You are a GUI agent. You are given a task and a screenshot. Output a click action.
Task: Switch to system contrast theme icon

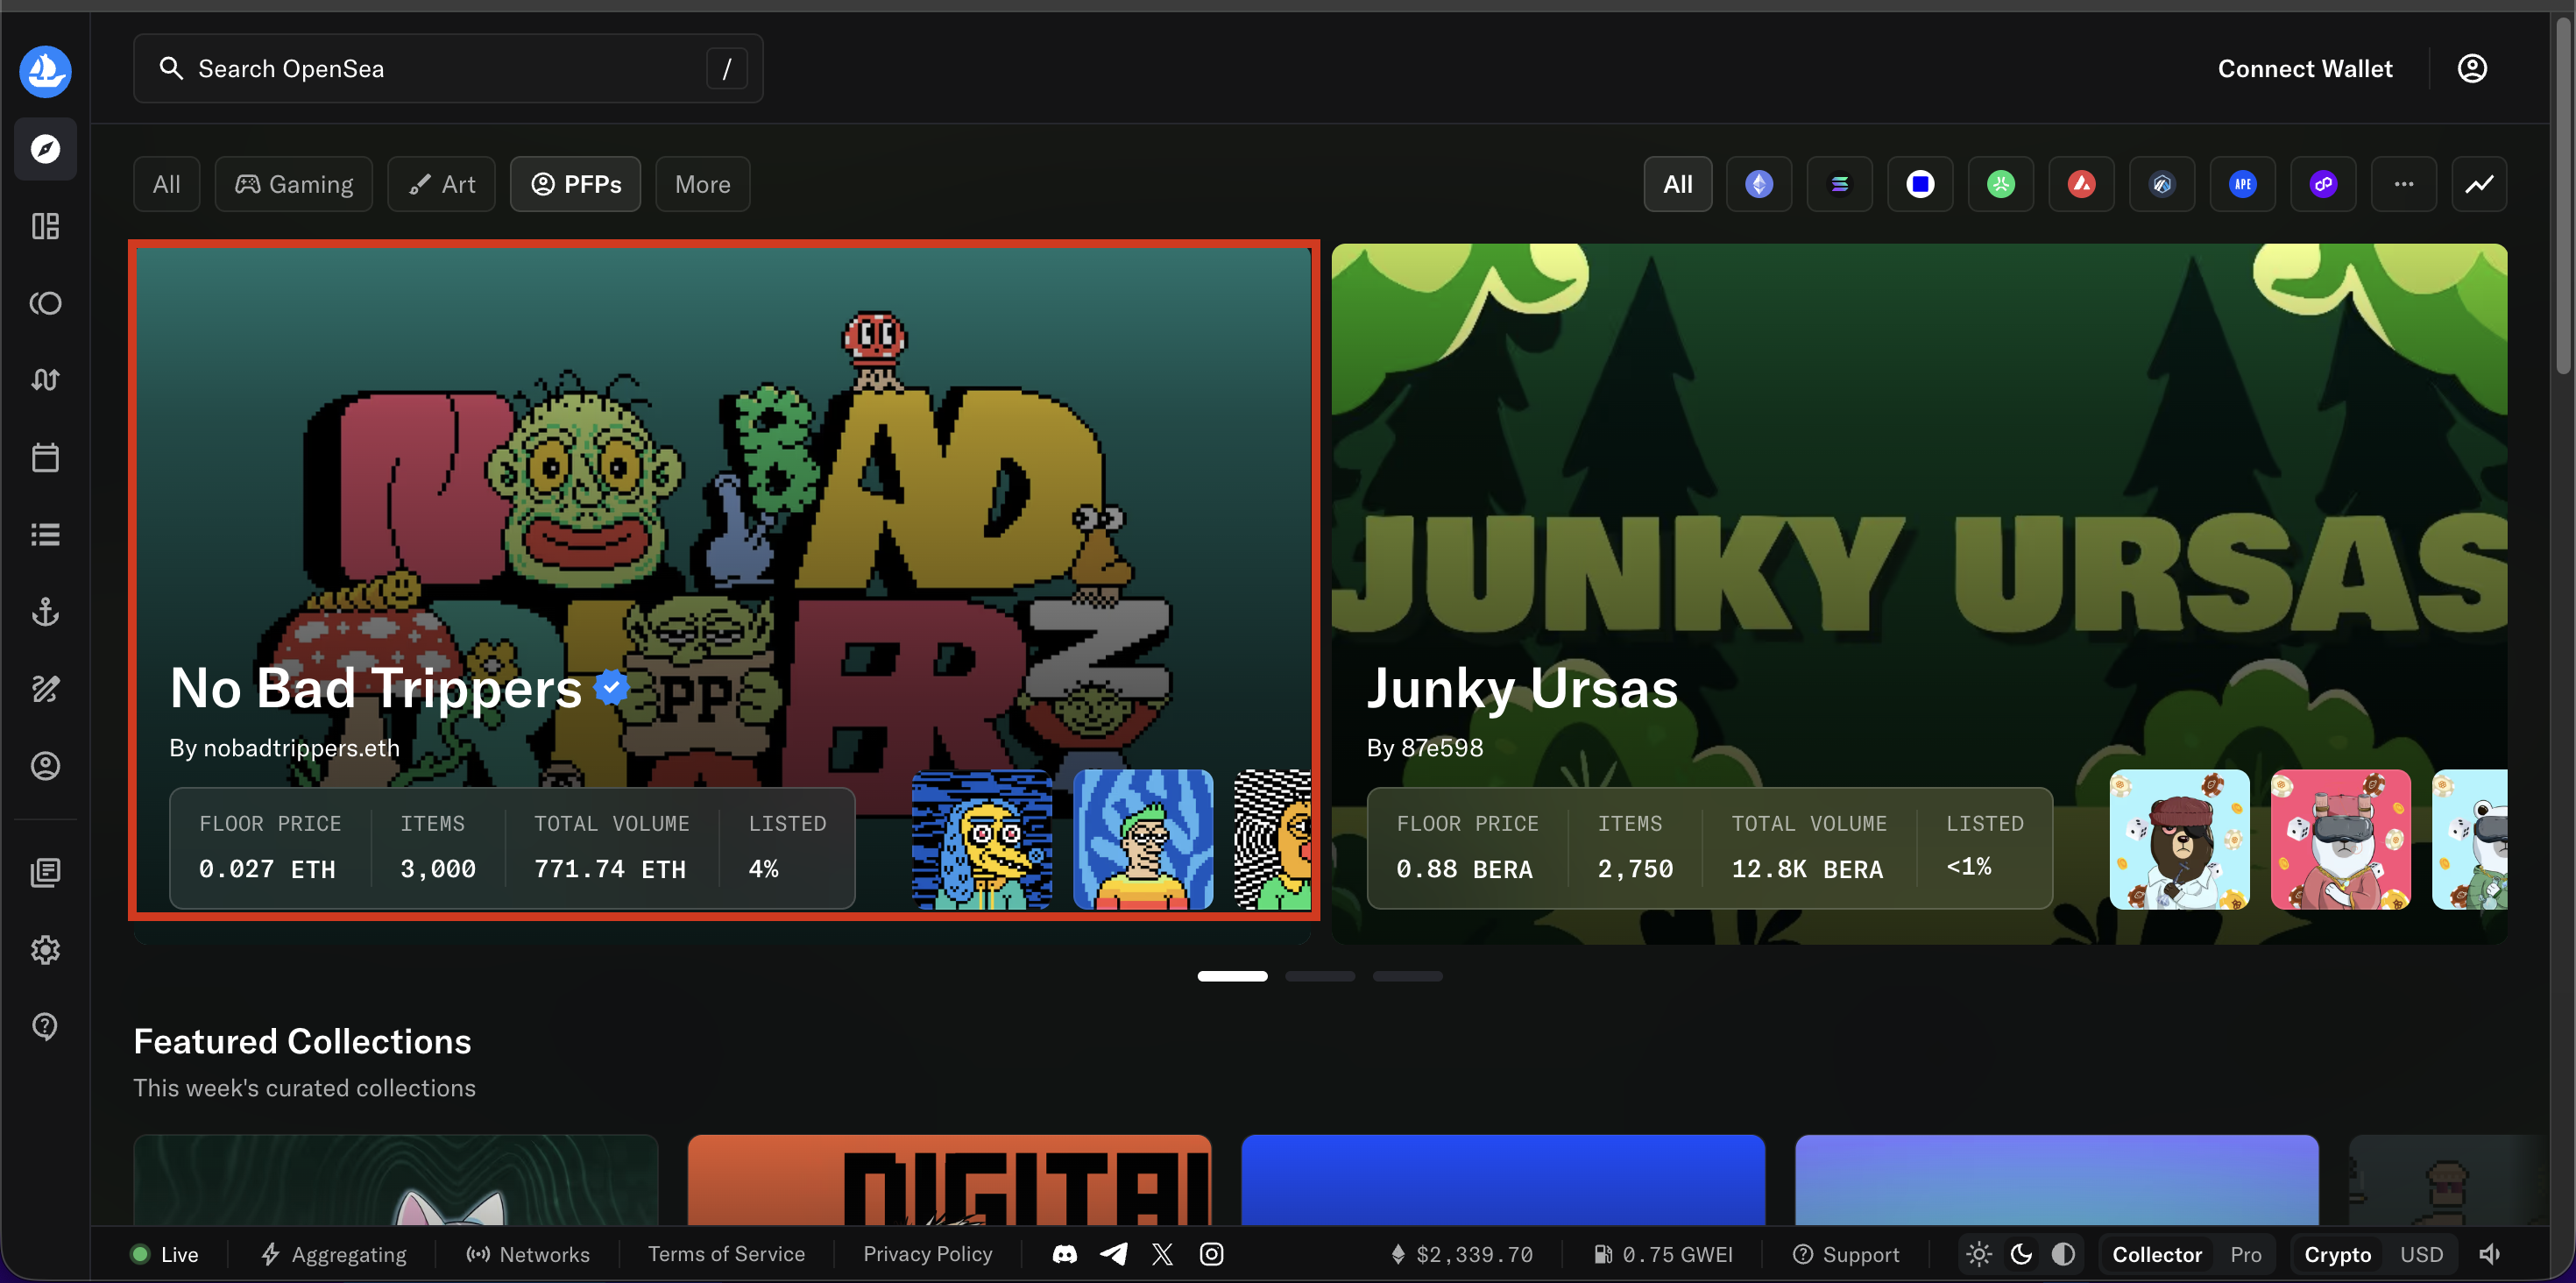coord(2063,1254)
